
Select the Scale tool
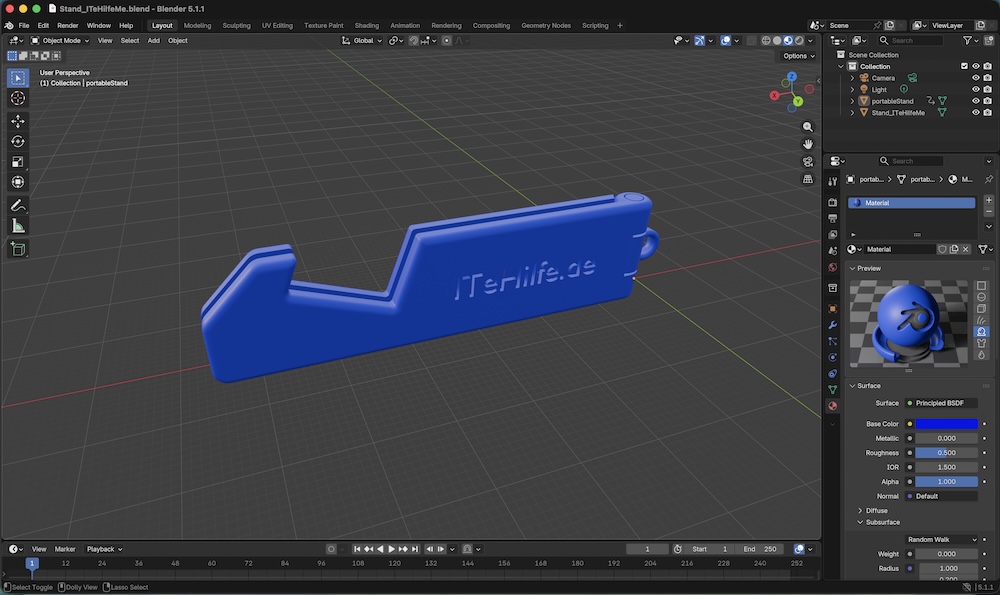pos(18,162)
